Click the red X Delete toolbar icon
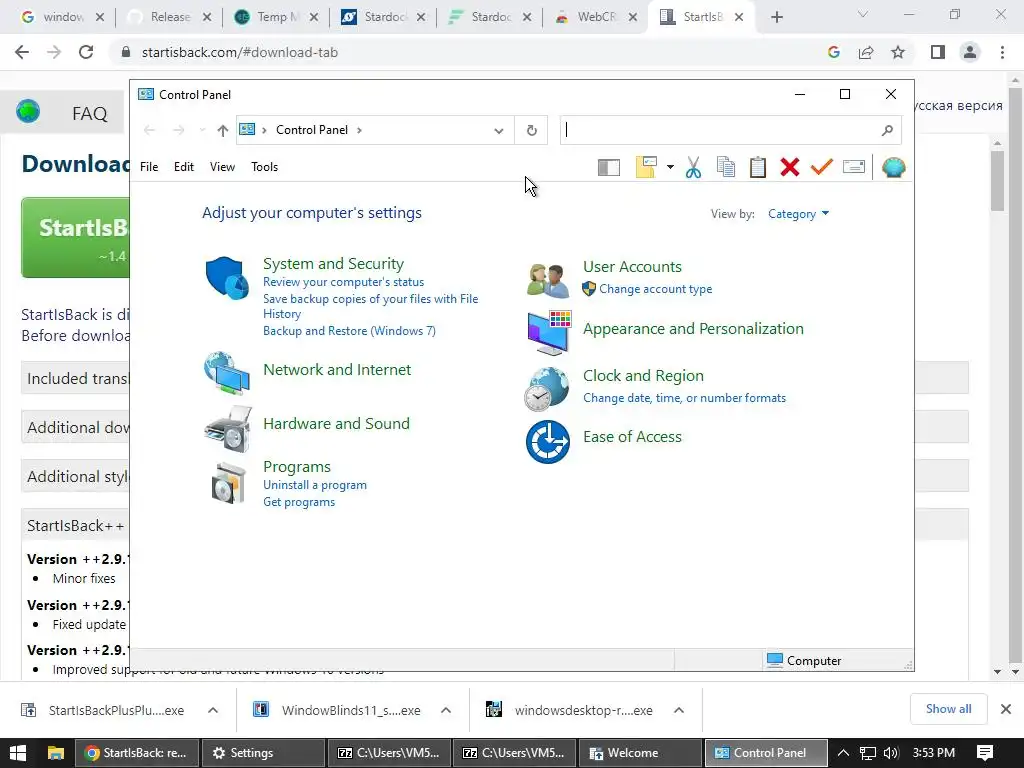Viewport: 1024px width, 768px height. (x=790, y=167)
